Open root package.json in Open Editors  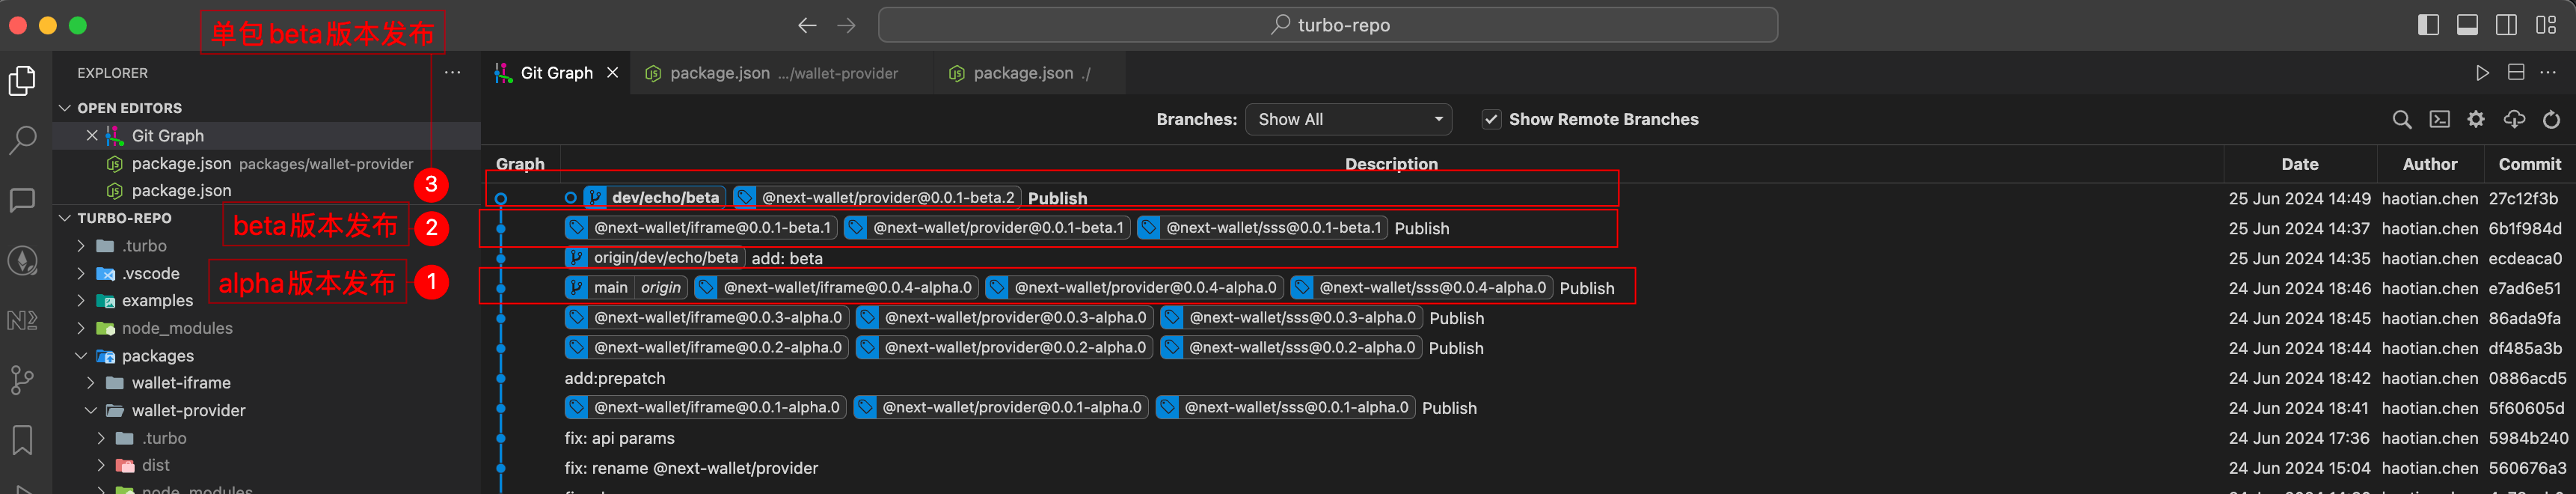266,190
